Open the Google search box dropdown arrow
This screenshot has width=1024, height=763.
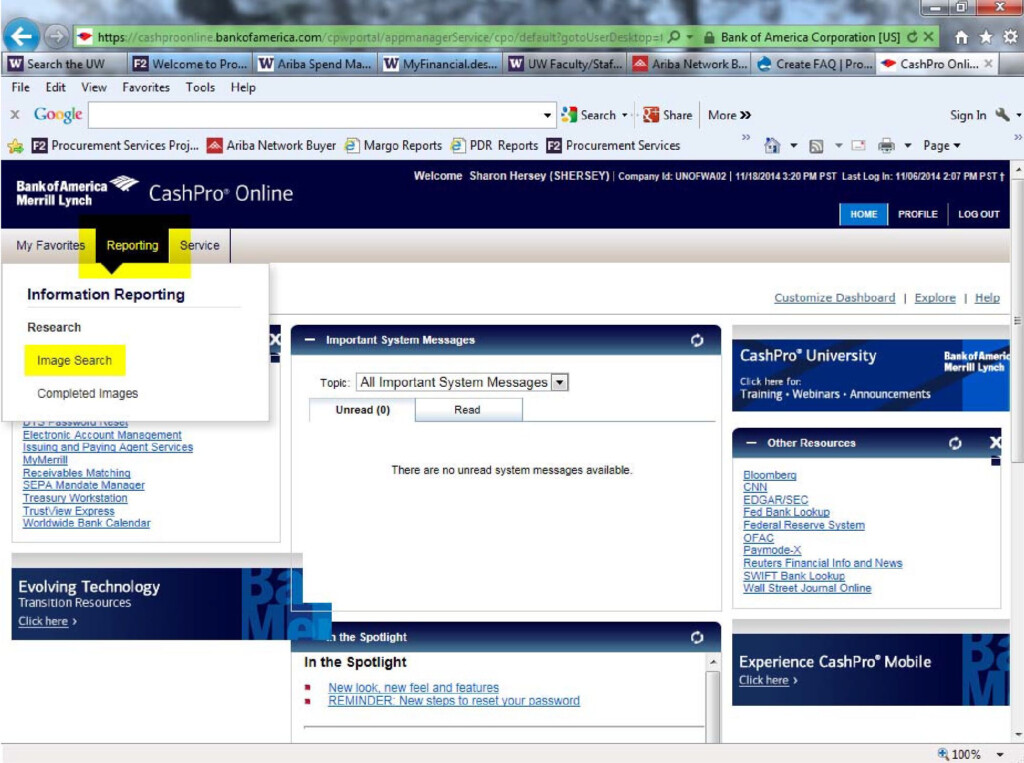point(547,115)
